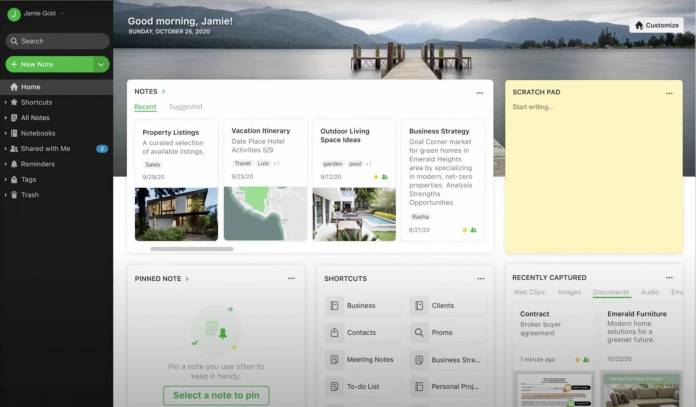Expand the Notebooks tree arrow
Image resolution: width=696 pixels, height=407 pixels.
(x=5, y=133)
